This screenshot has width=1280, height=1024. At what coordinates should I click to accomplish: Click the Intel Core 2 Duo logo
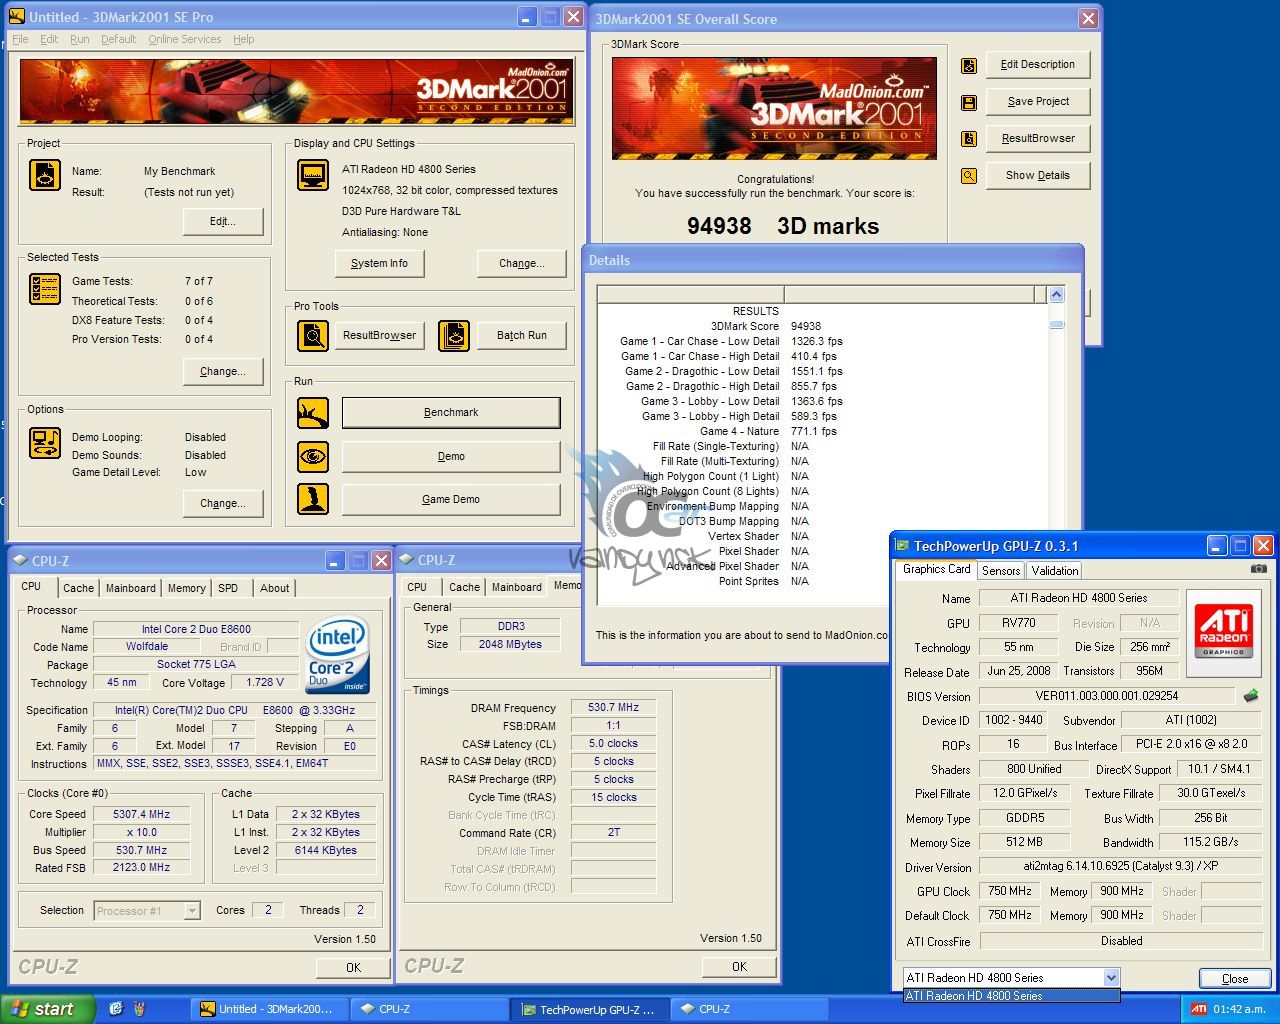coord(338,656)
